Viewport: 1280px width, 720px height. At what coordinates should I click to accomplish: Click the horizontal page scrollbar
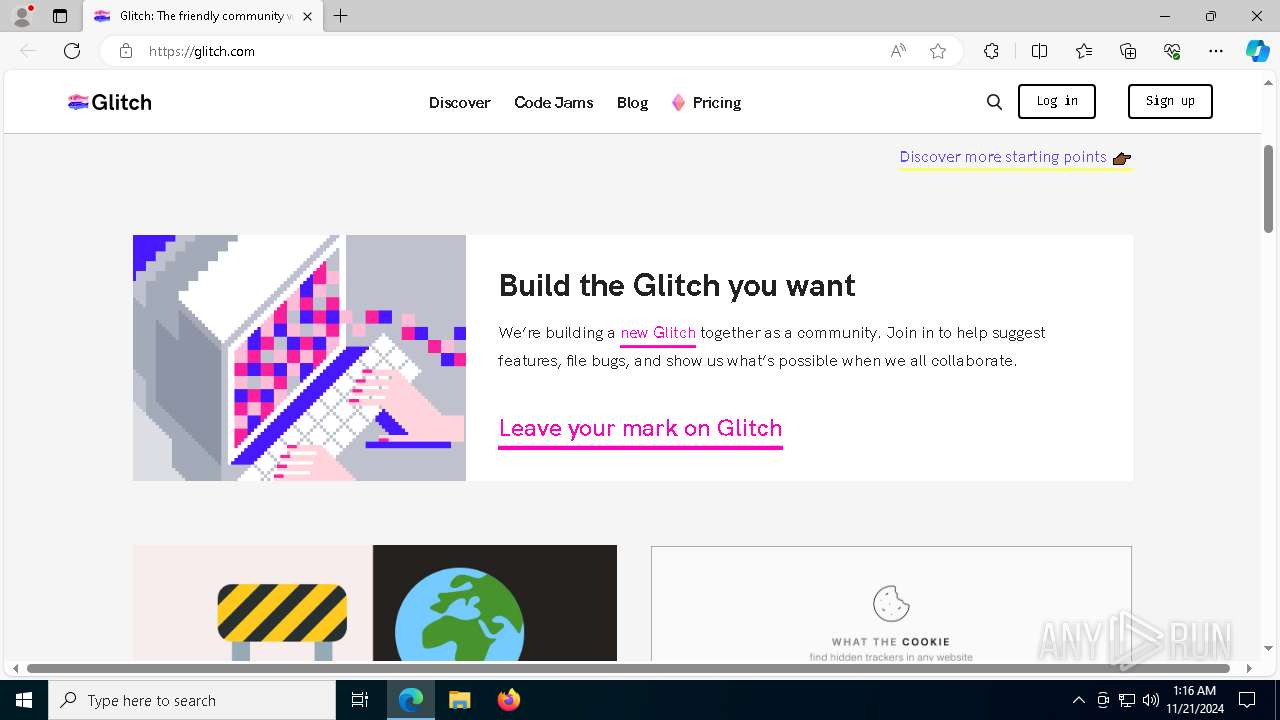[x=628, y=668]
